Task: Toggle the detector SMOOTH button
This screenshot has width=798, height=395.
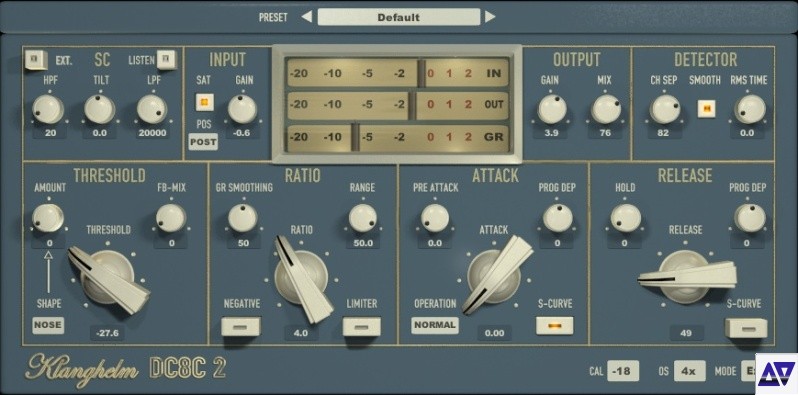Action: click(706, 108)
